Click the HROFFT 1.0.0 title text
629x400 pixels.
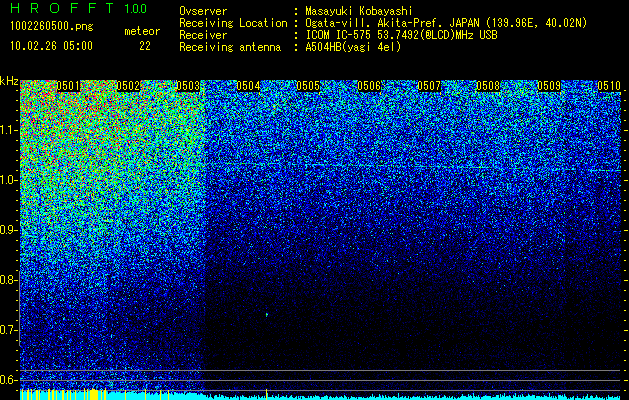pos(79,8)
